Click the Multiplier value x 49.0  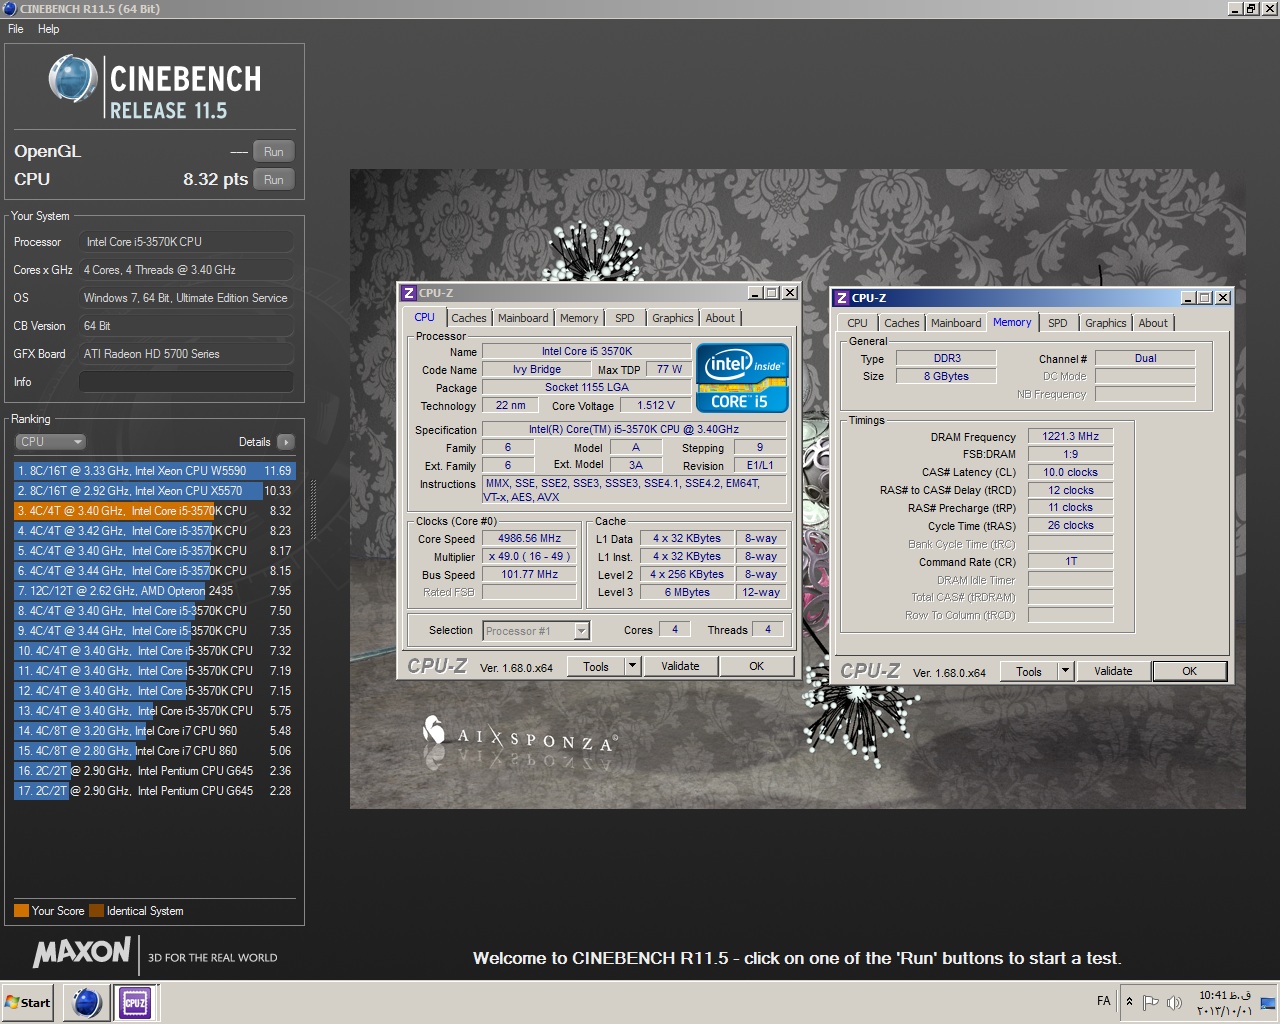click(530, 557)
